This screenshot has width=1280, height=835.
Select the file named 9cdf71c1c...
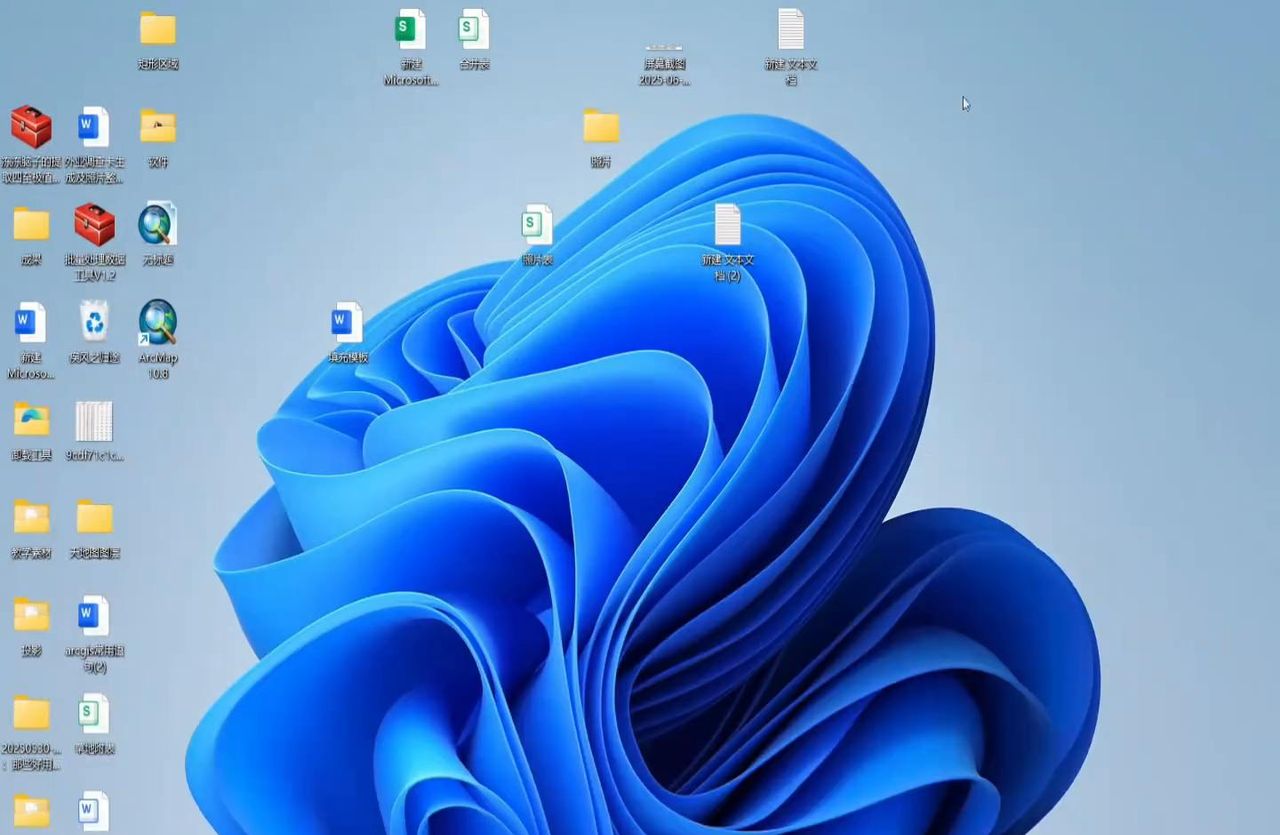pyautogui.click(x=94, y=421)
